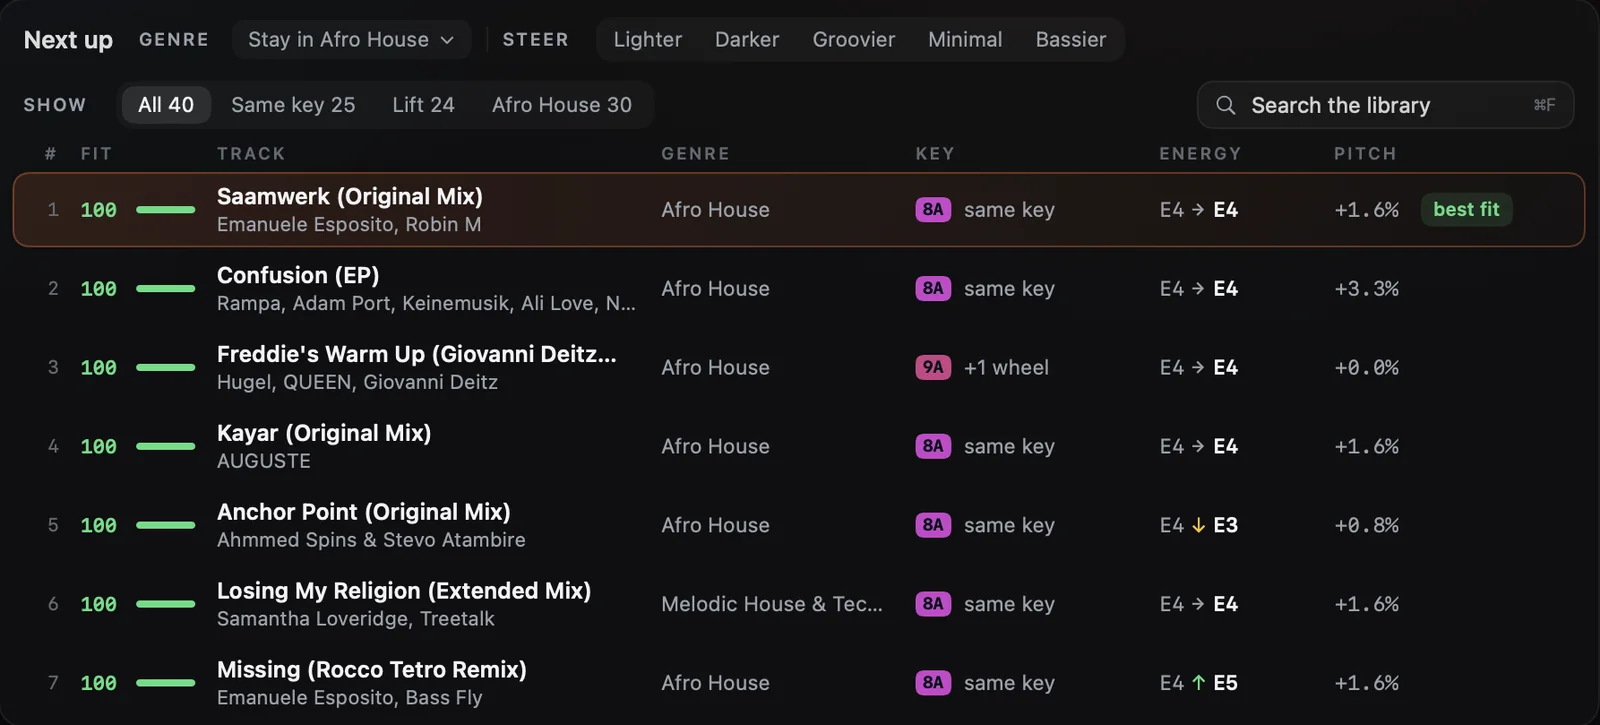Click the energy down arrow on Anchor Point
Screen dimensions: 1600x725
point(1198,525)
